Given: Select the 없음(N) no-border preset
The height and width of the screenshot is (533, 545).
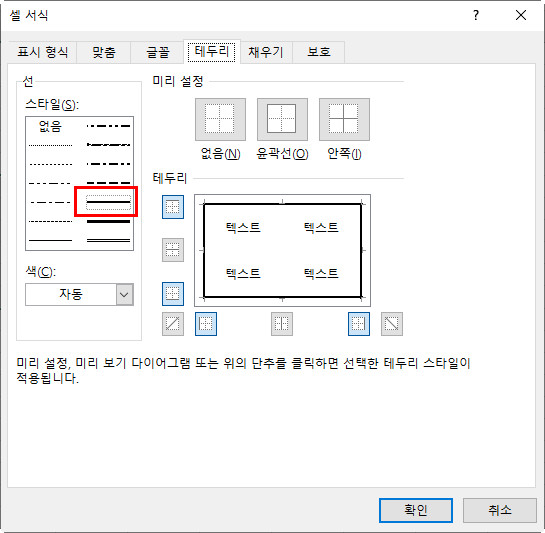Looking at the screenshot, I should [220, 119].
